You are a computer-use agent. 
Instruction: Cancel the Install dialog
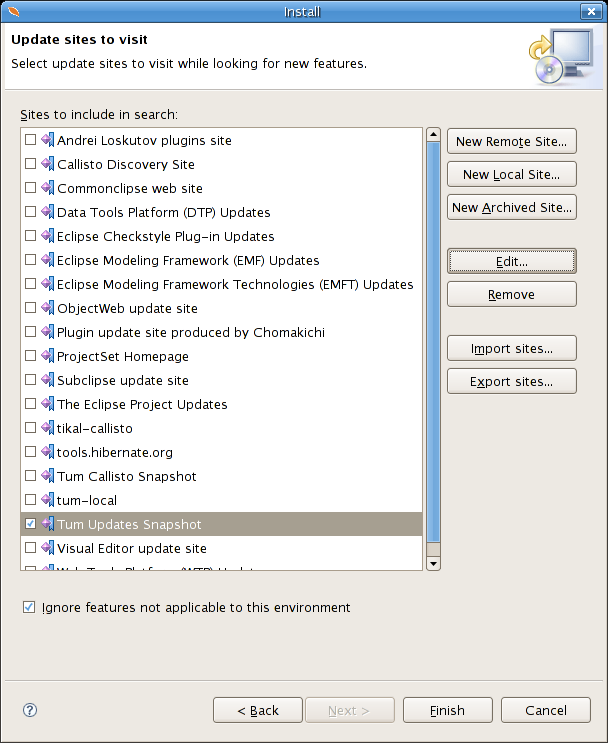click(x=546, y=710)
